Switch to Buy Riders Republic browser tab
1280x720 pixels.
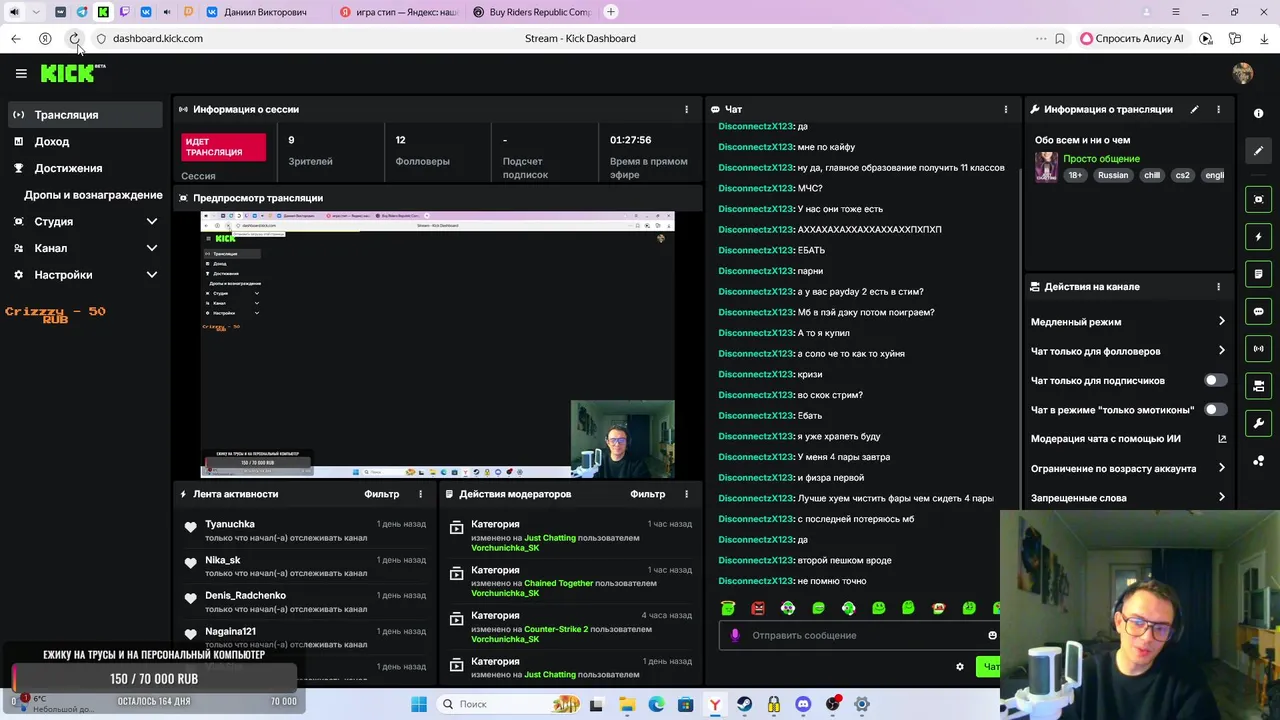click(x=533, y=12)
